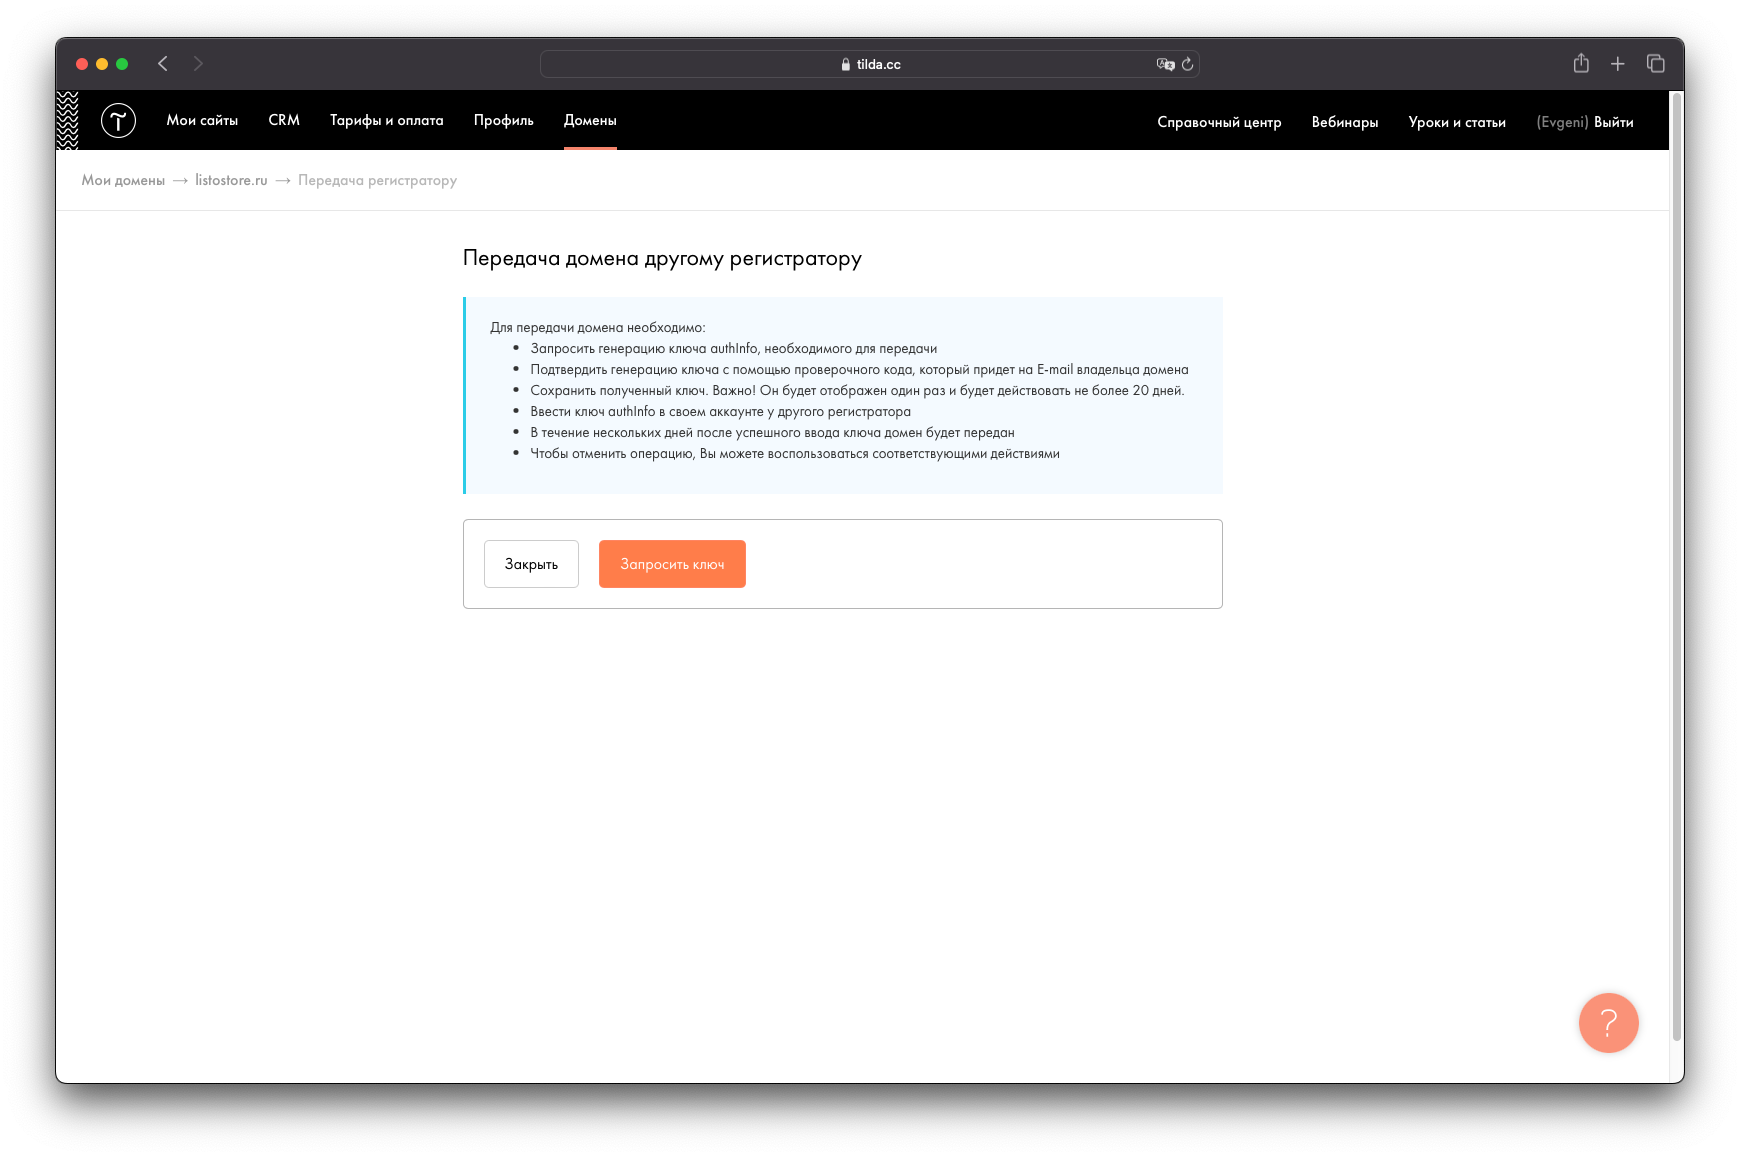Click the line Ввести ключ authInfo в своем аккаунте

720,411
